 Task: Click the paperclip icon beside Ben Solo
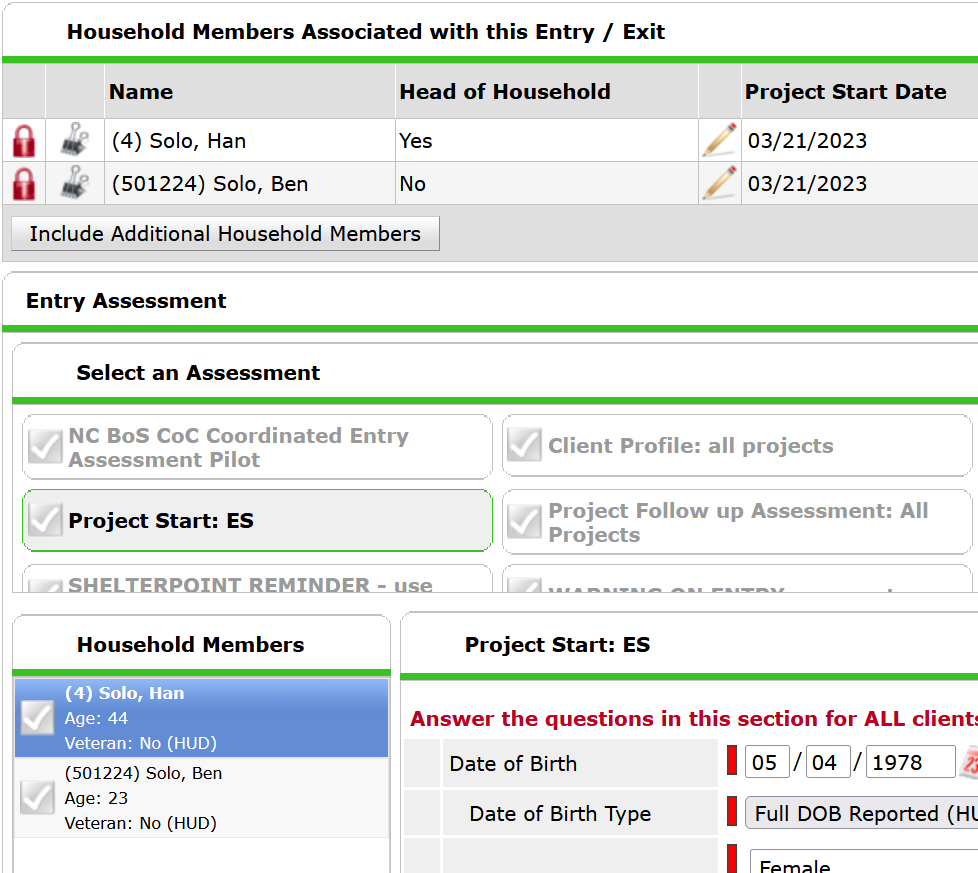(74, 183)
